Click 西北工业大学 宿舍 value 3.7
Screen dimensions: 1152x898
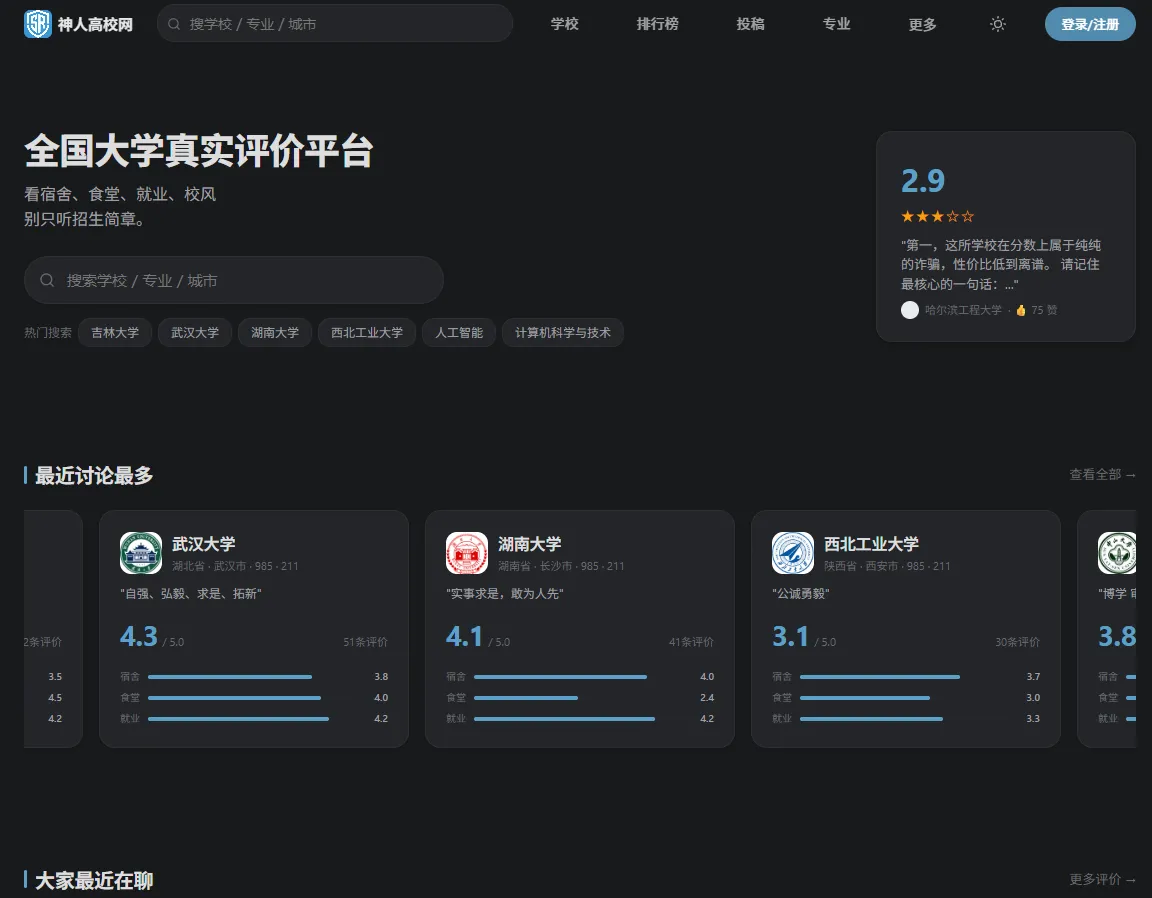coord(1033,677)
